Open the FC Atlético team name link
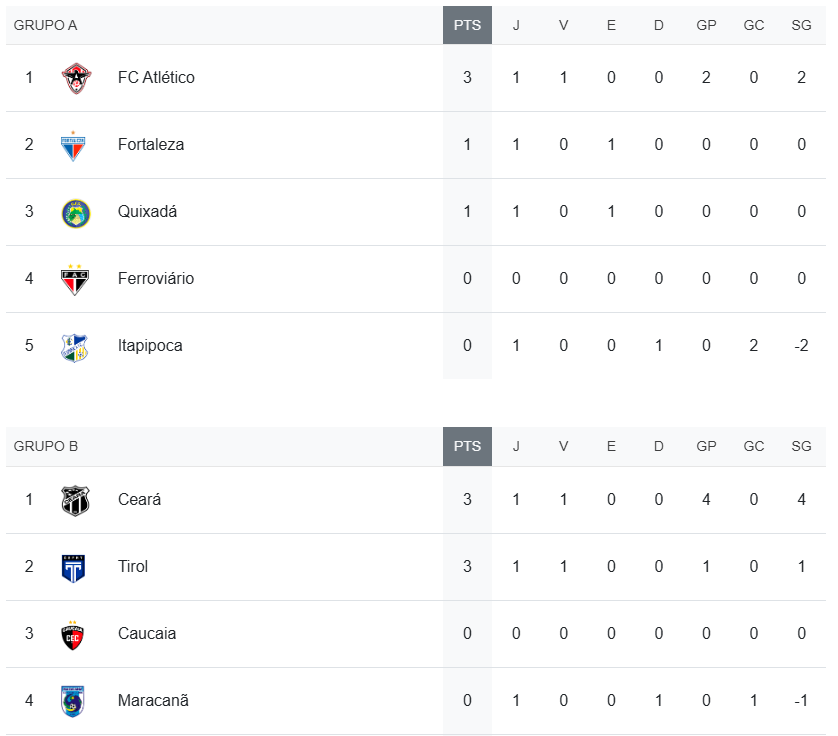Viewport: 838px width, 736px height. point(156,78)
